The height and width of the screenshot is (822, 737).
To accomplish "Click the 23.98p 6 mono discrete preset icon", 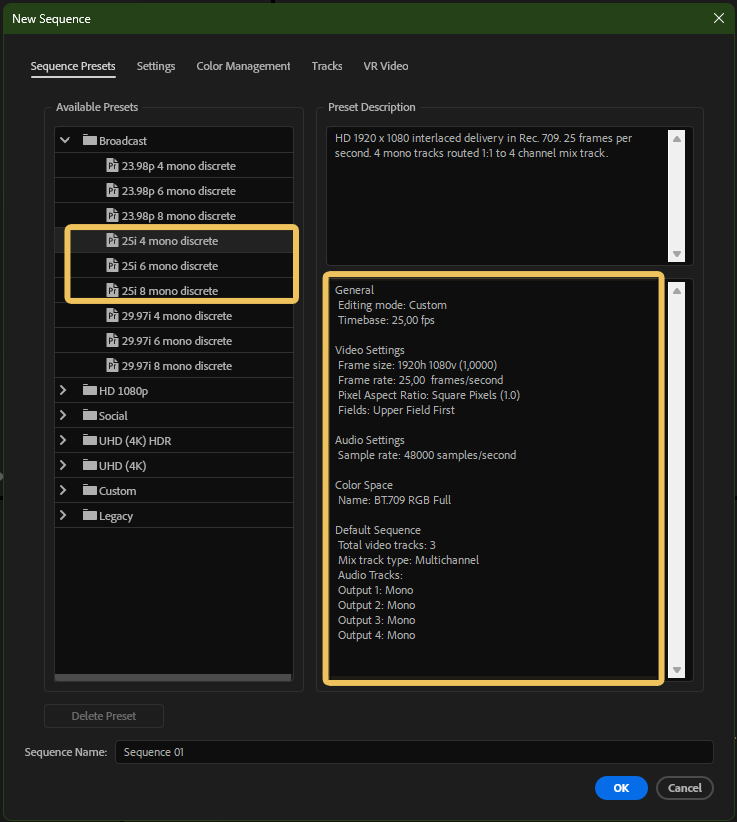I will click(x=112, y=191).
